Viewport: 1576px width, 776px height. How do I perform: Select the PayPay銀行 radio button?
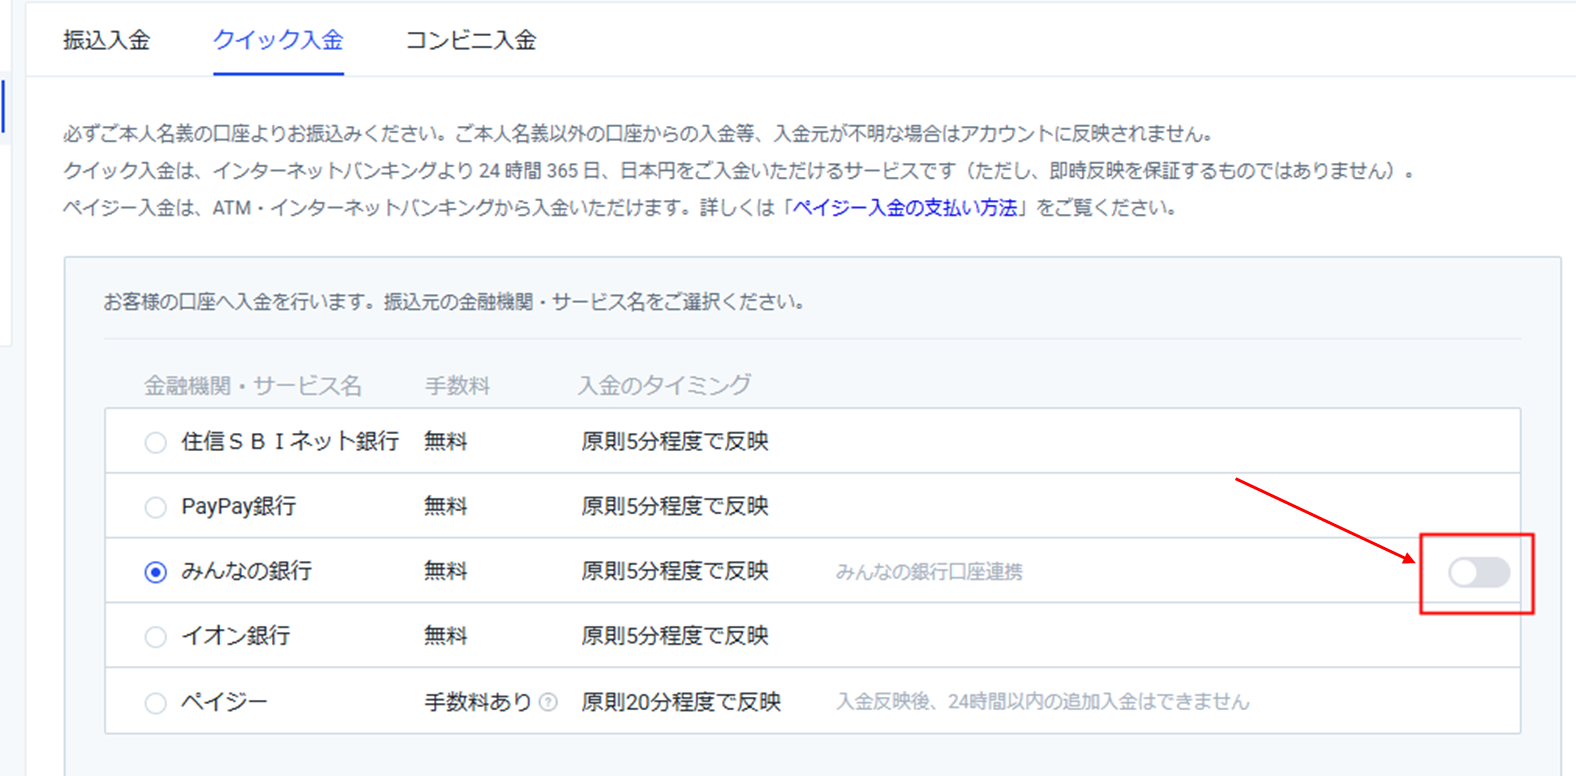pos(155,507)
